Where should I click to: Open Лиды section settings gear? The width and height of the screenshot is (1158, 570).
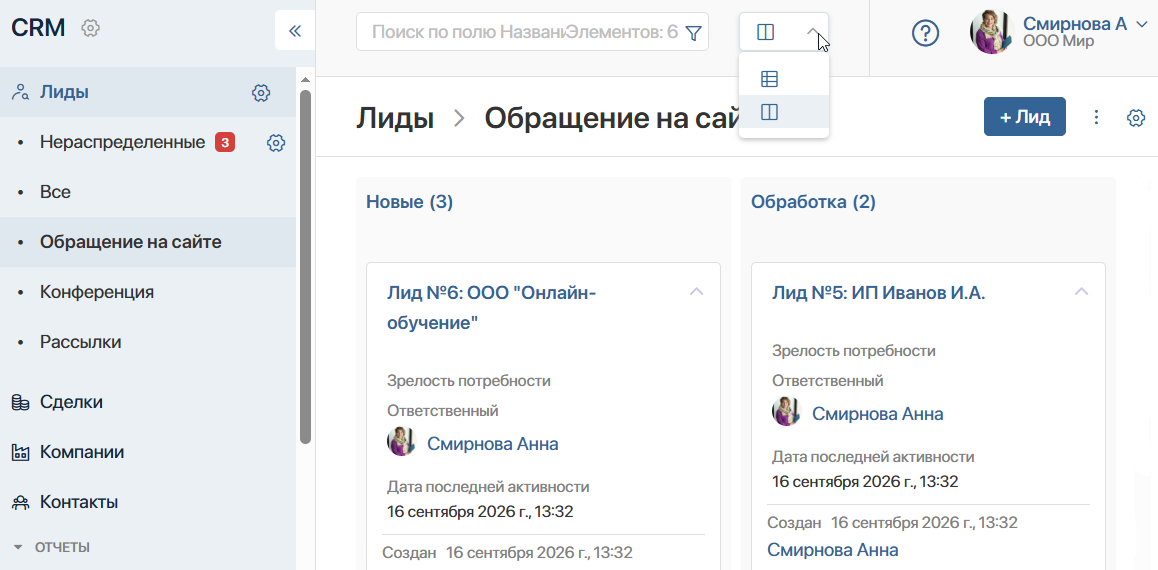click(x=261, y=93)
